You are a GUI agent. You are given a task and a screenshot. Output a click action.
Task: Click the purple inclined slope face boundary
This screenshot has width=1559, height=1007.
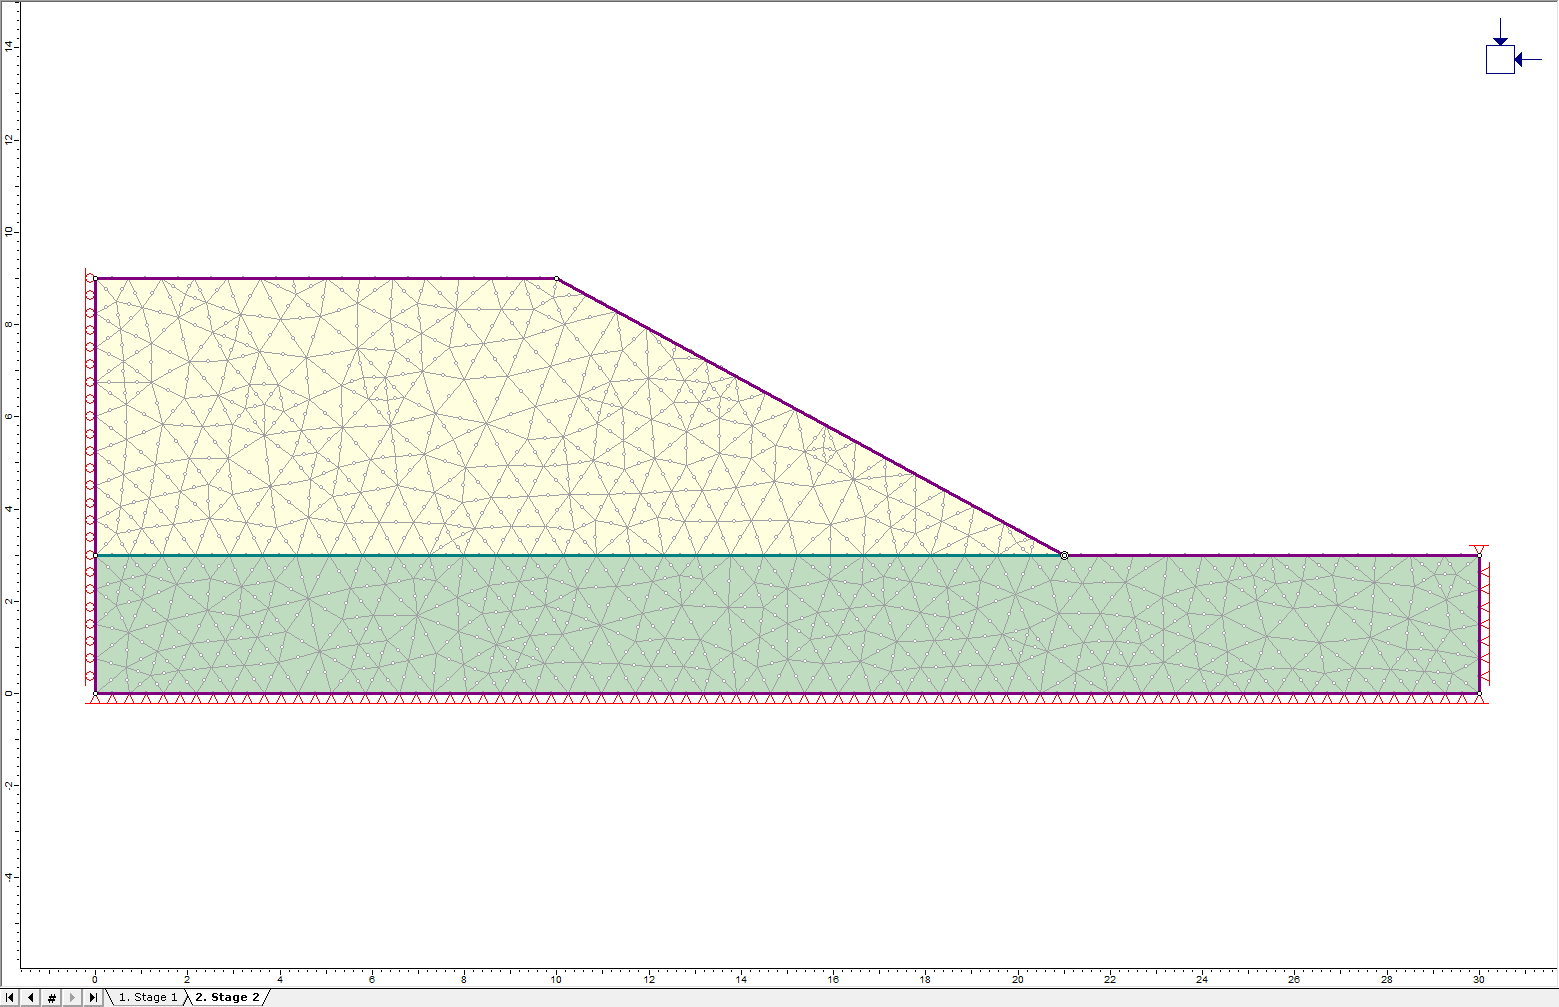(810, 417)
